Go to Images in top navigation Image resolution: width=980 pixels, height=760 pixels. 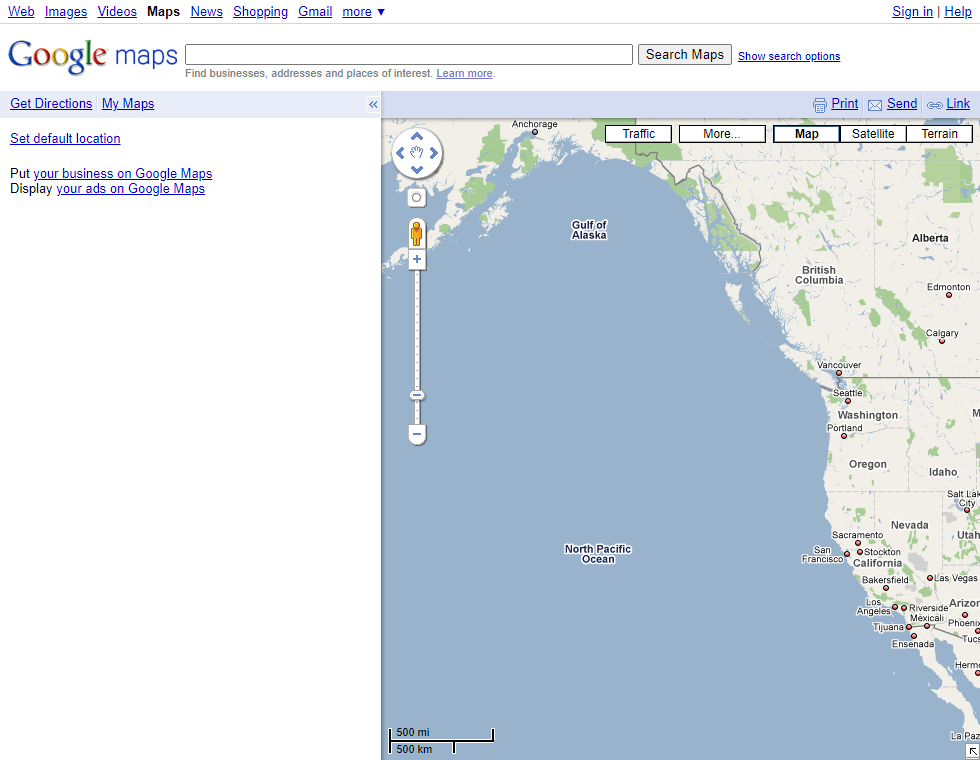coord(66,12)
